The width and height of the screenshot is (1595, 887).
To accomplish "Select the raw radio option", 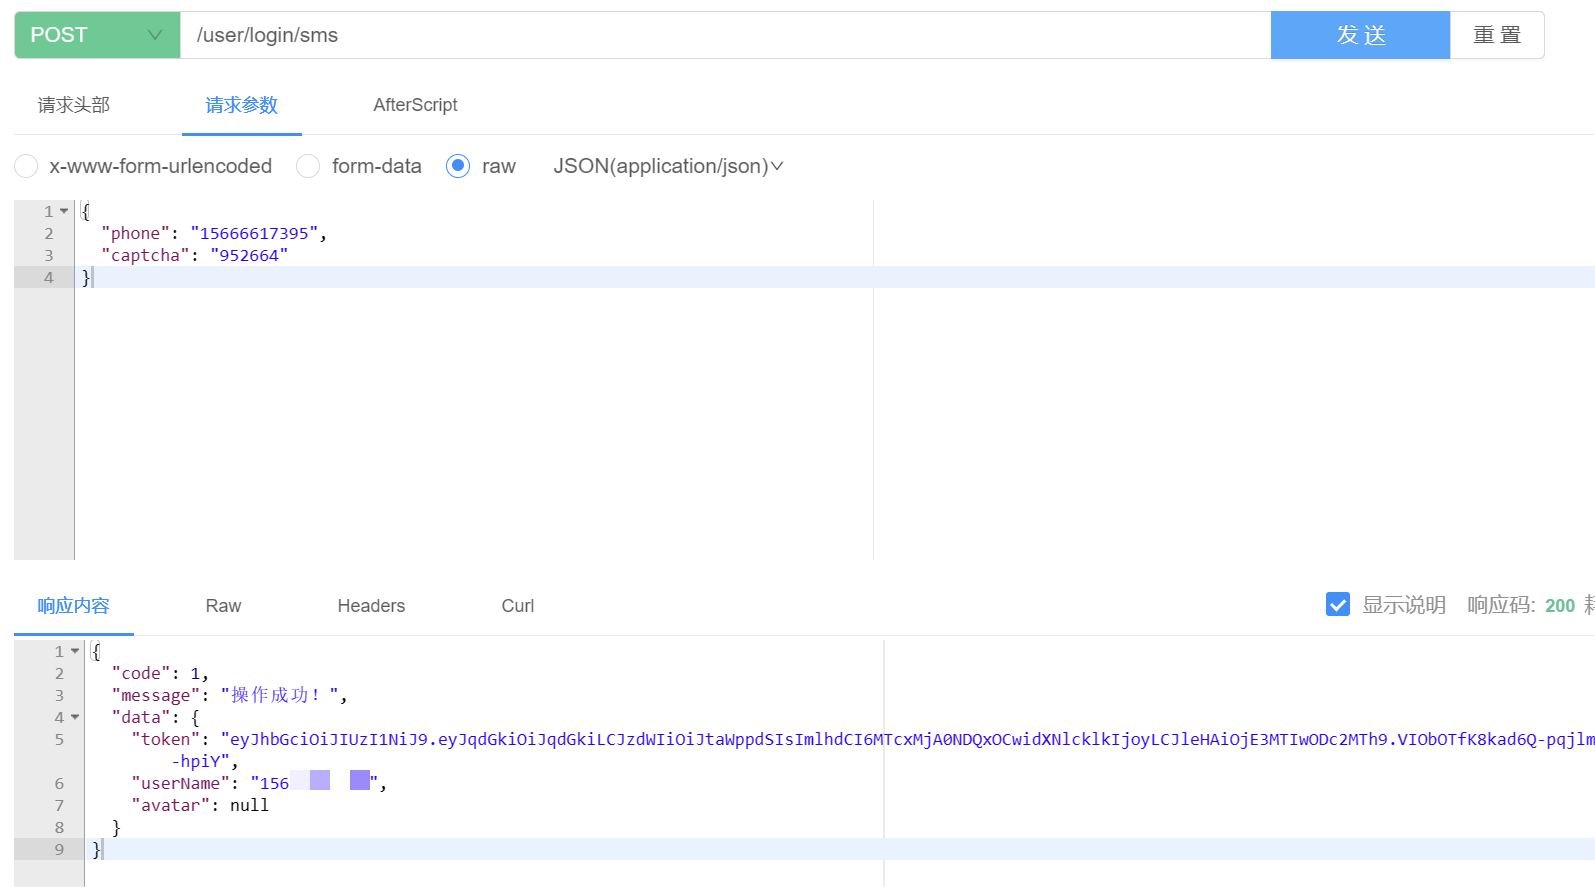I will tap(458, 166).
